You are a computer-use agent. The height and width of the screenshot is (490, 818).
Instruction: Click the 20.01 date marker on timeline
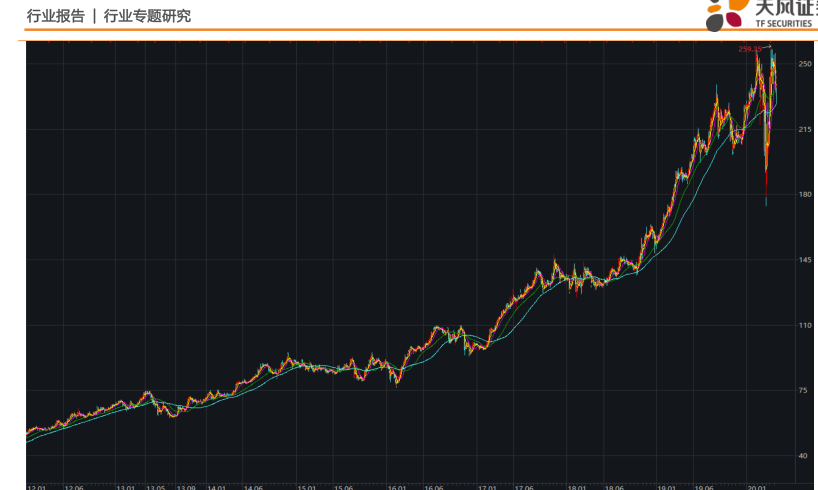pos(757,487)
